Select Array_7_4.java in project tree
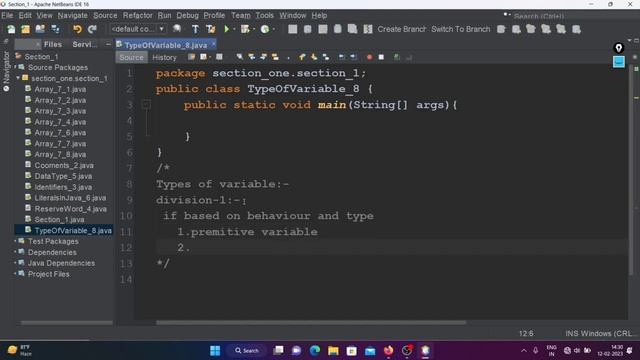Viewport: 640px width, 360px height. tap(60, 122)
